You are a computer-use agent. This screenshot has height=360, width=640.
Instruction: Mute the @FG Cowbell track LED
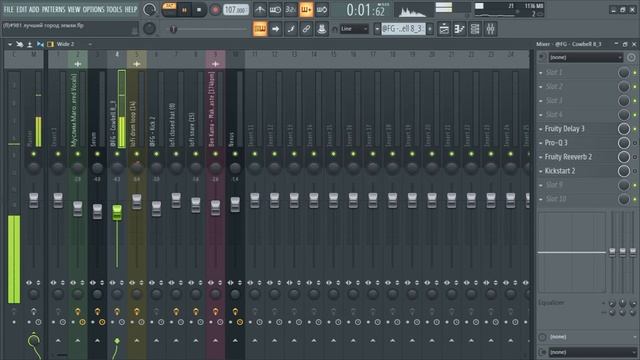(117, 154)
